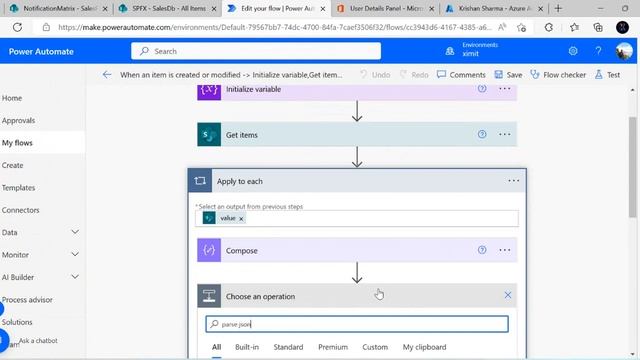Go to Home in sidebar

coord(42,98)
